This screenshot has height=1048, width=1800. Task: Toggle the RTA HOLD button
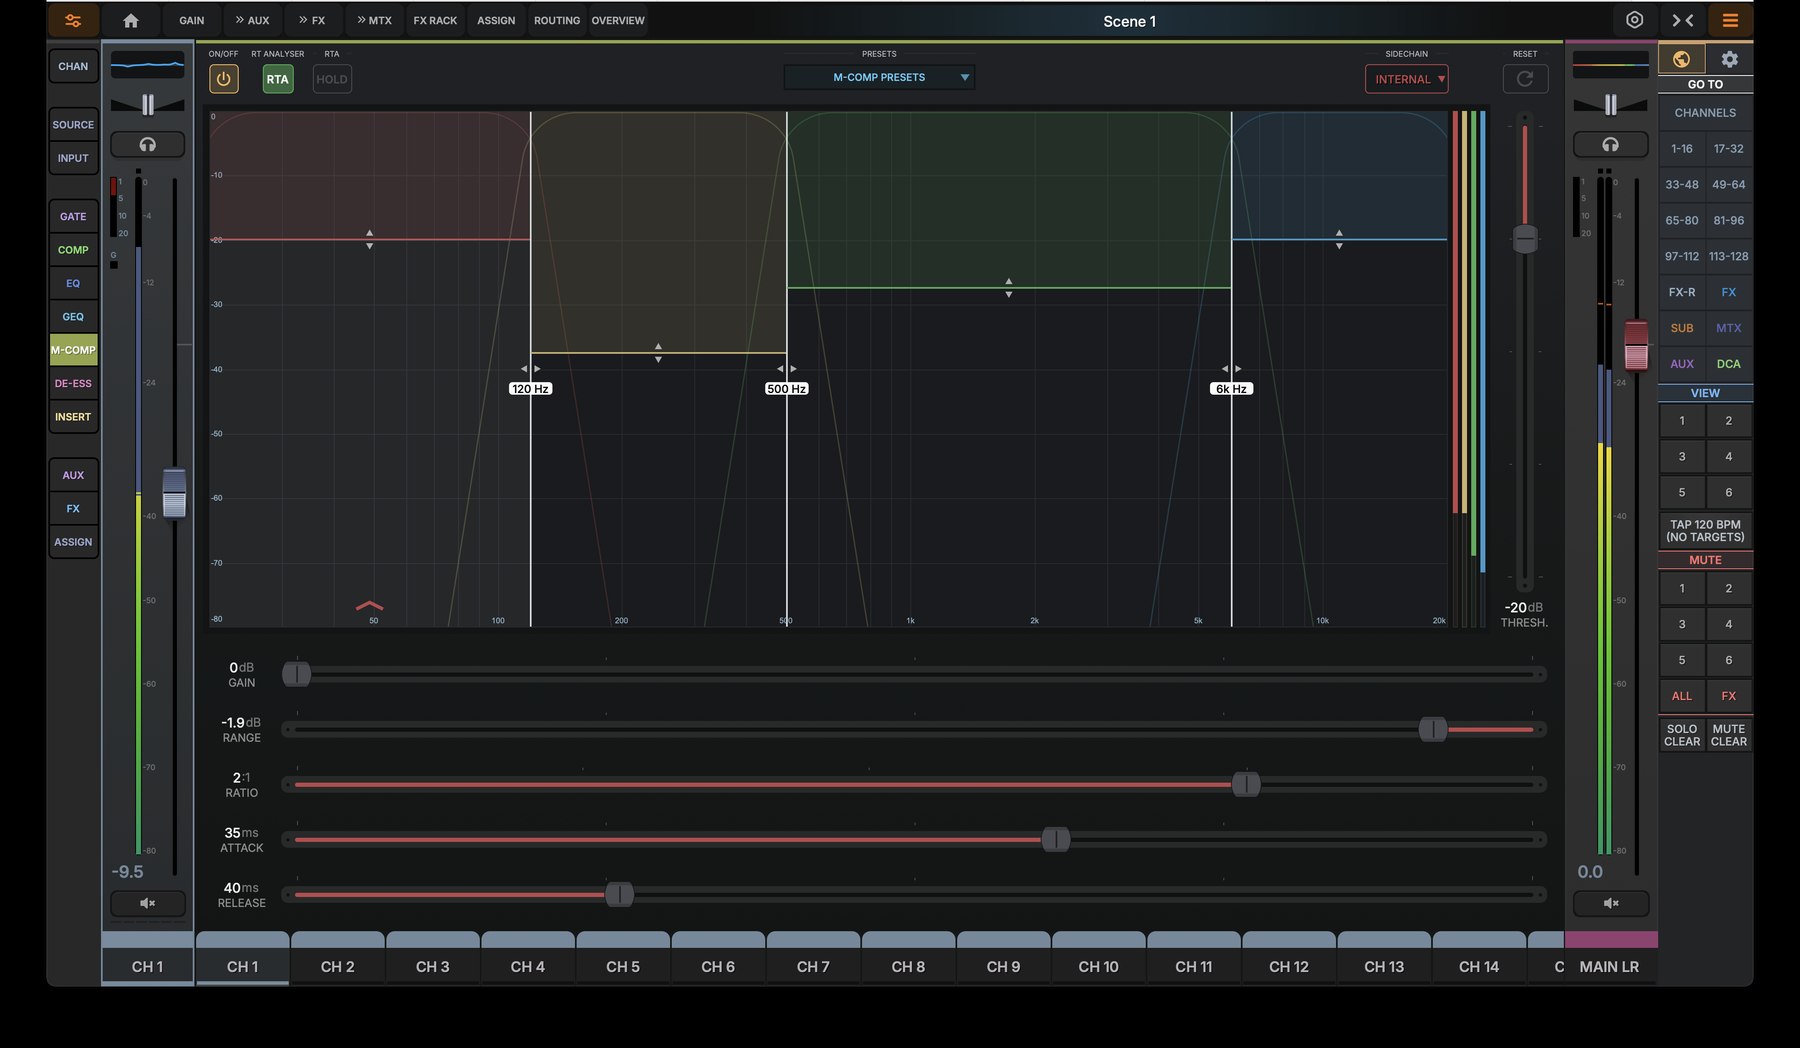[332, 79]
